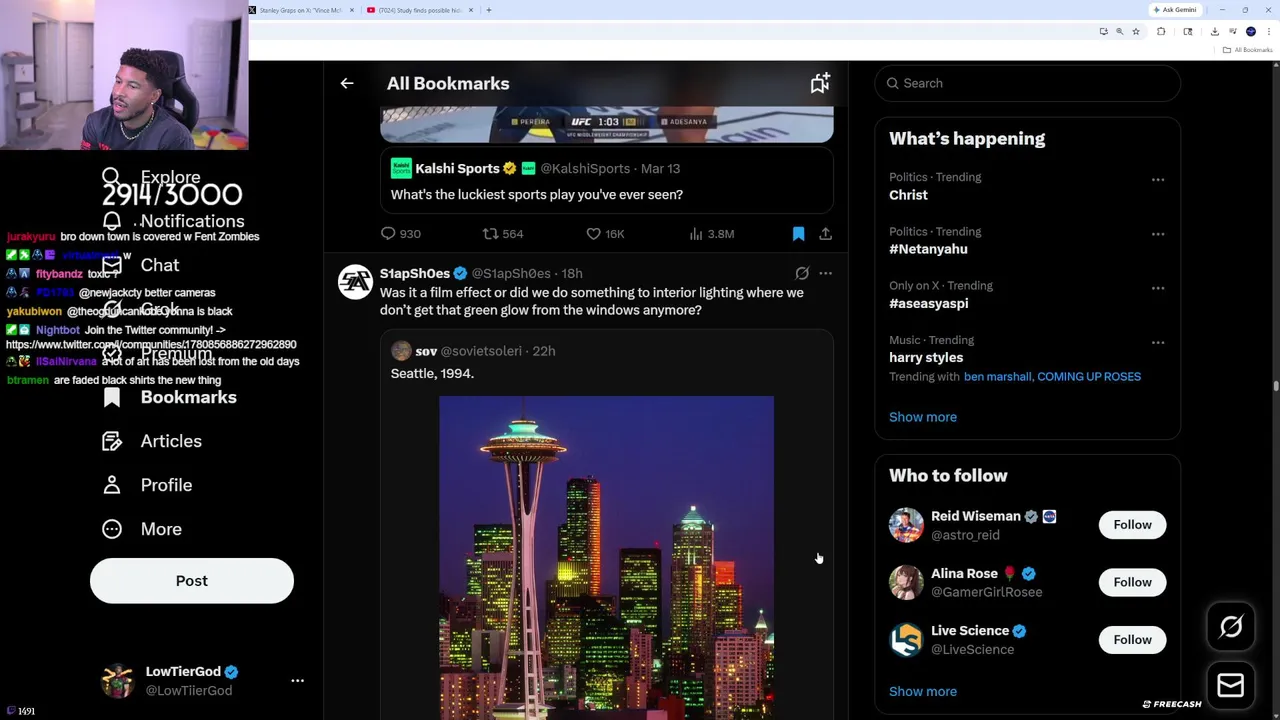The width and height of the screenshot is (1280, 720).
Task: Remove bookmark from the Kalshi Sports post
Action: (x=798, y=233)
